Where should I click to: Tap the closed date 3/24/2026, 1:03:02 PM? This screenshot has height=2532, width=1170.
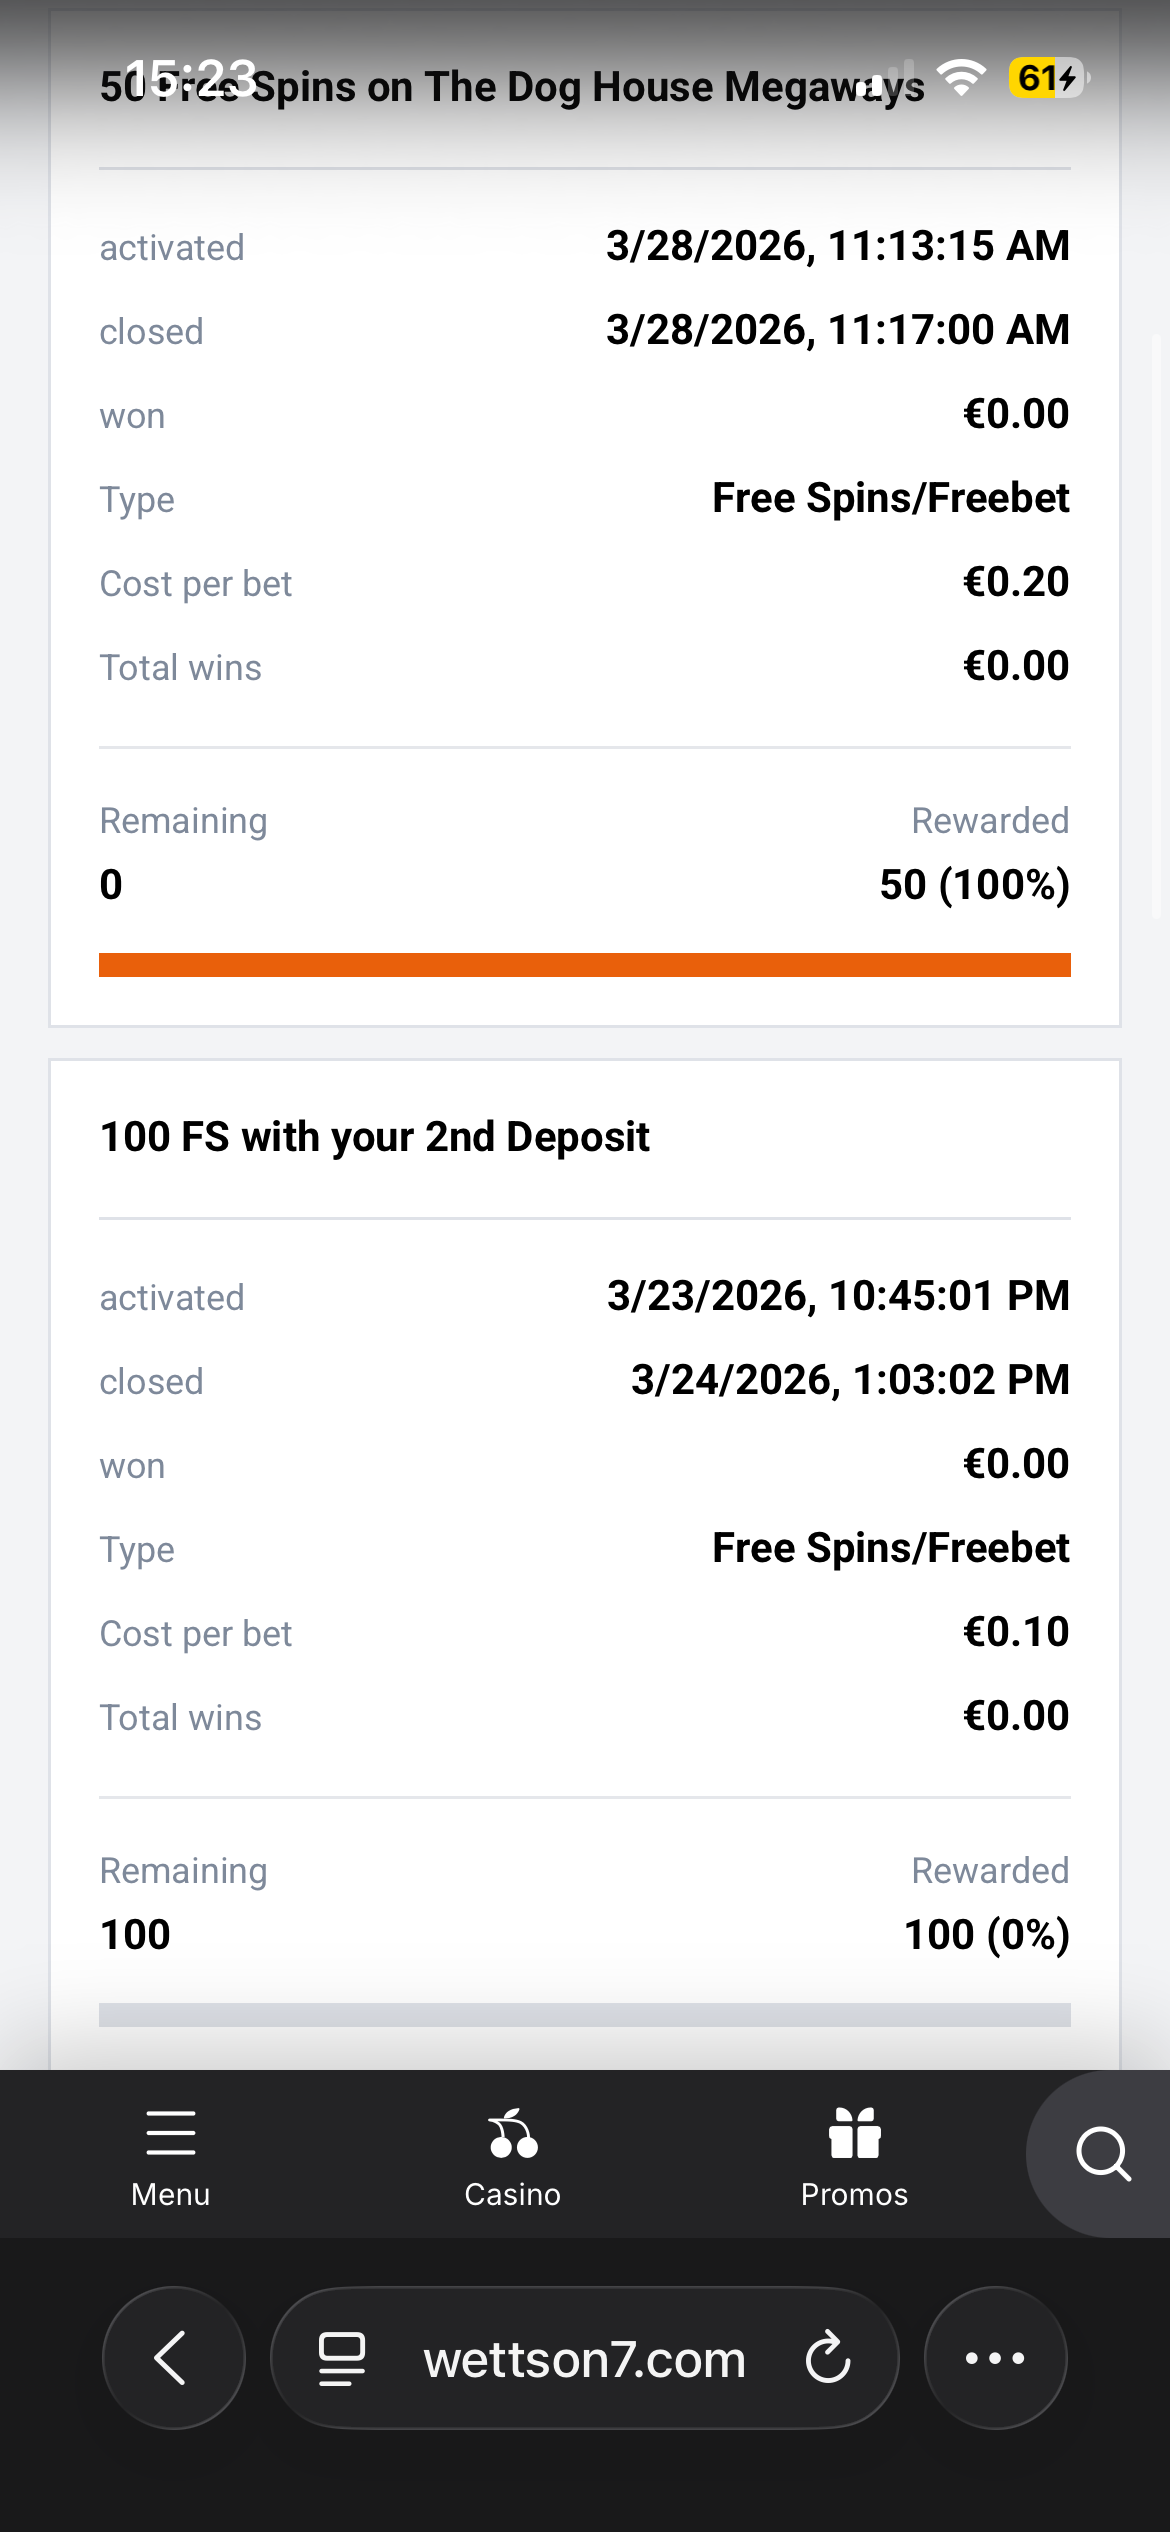click(x=850, y=1380)
